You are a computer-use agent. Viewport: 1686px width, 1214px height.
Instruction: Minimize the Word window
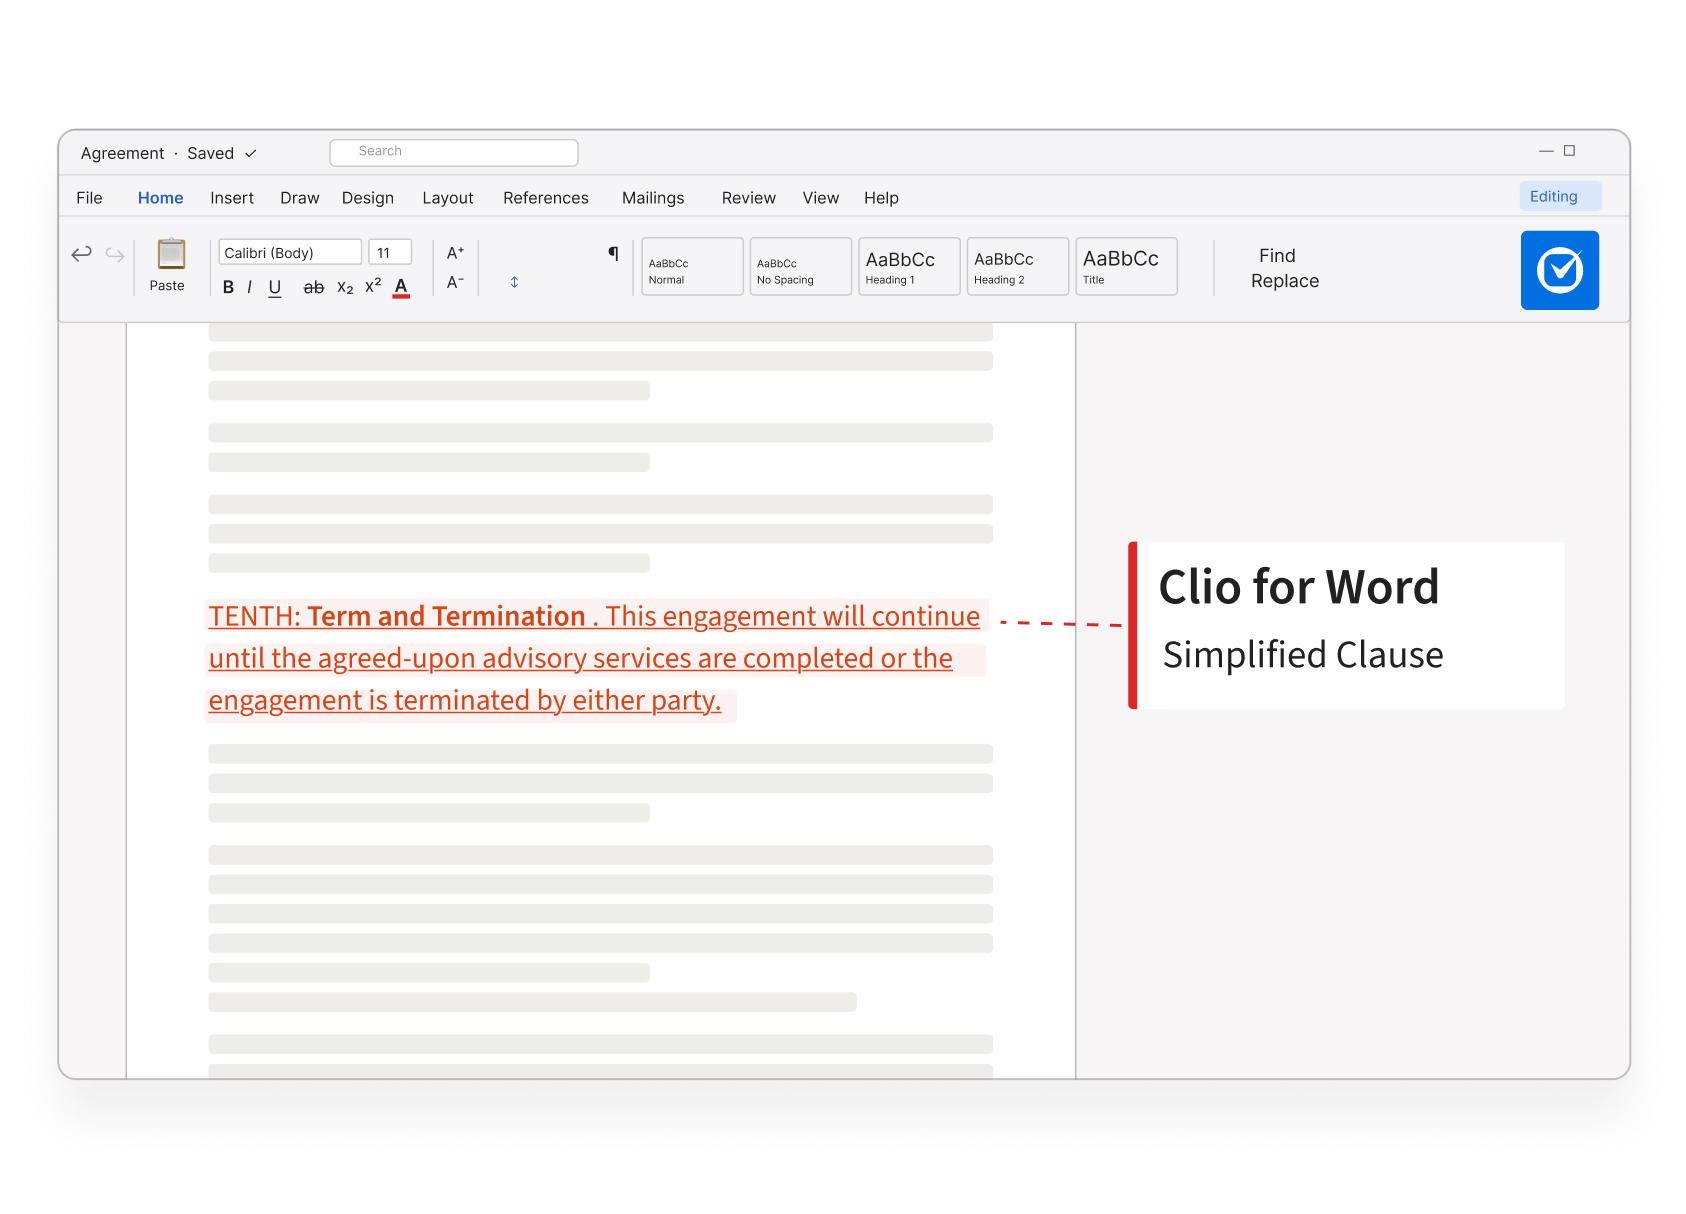(x=1546, y=151)
